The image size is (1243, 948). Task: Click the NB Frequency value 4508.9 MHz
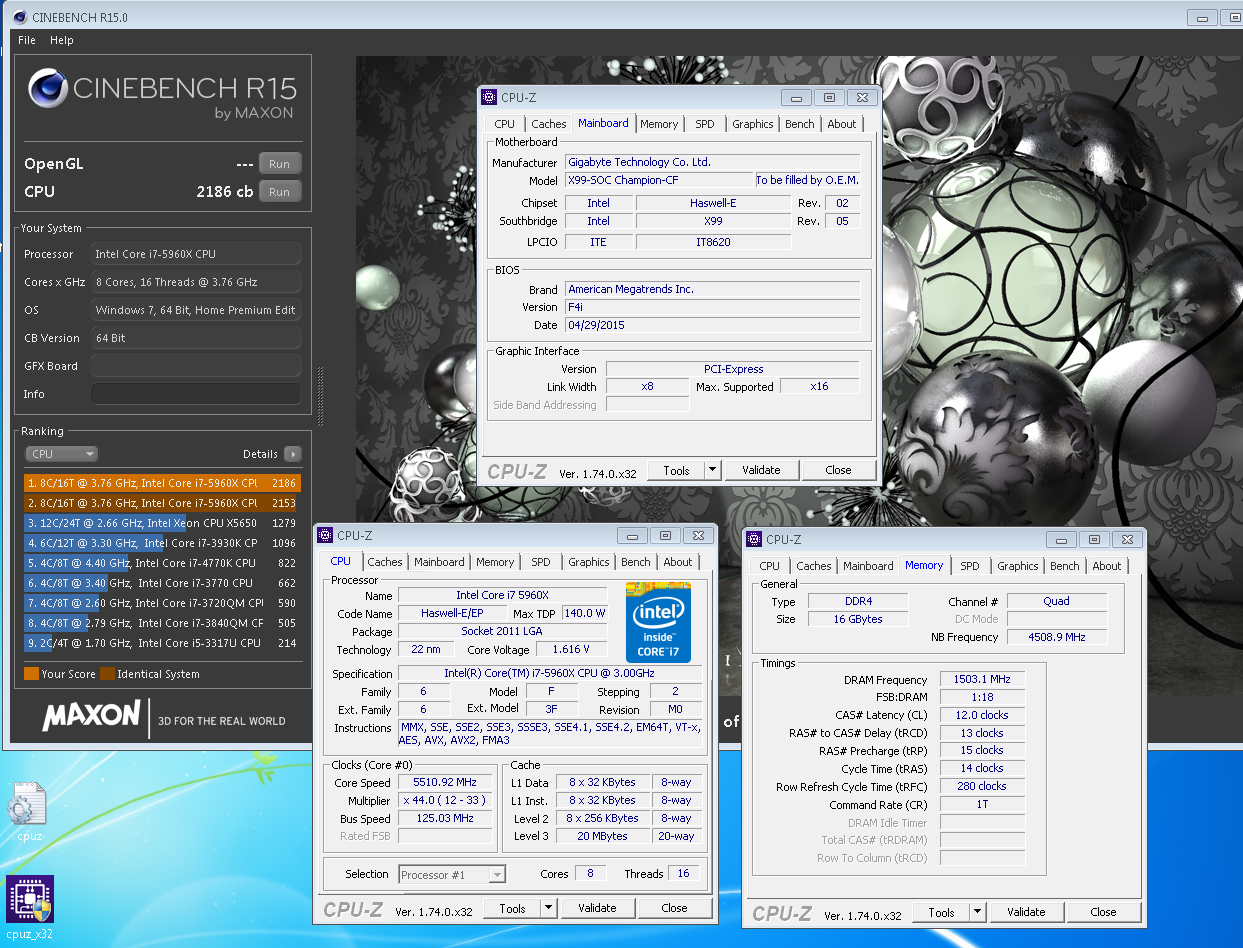1057,637
